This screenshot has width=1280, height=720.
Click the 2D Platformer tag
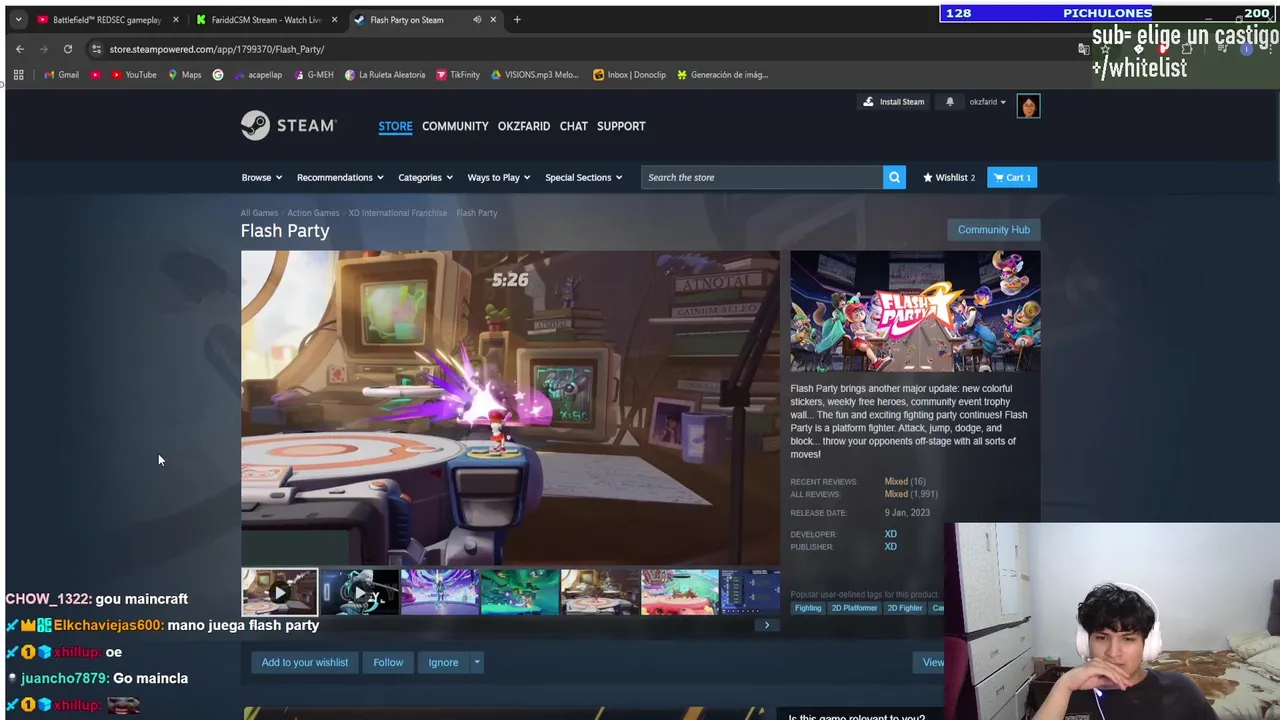854,608
